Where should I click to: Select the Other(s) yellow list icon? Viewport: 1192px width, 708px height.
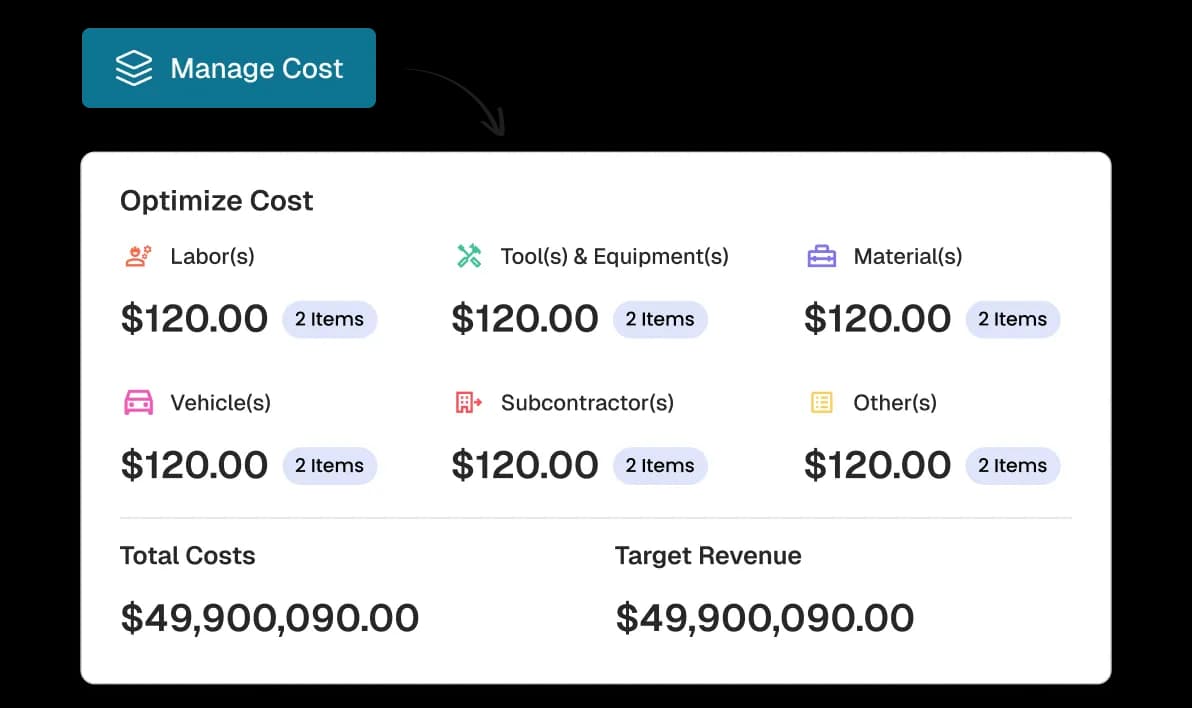point(821,403)
